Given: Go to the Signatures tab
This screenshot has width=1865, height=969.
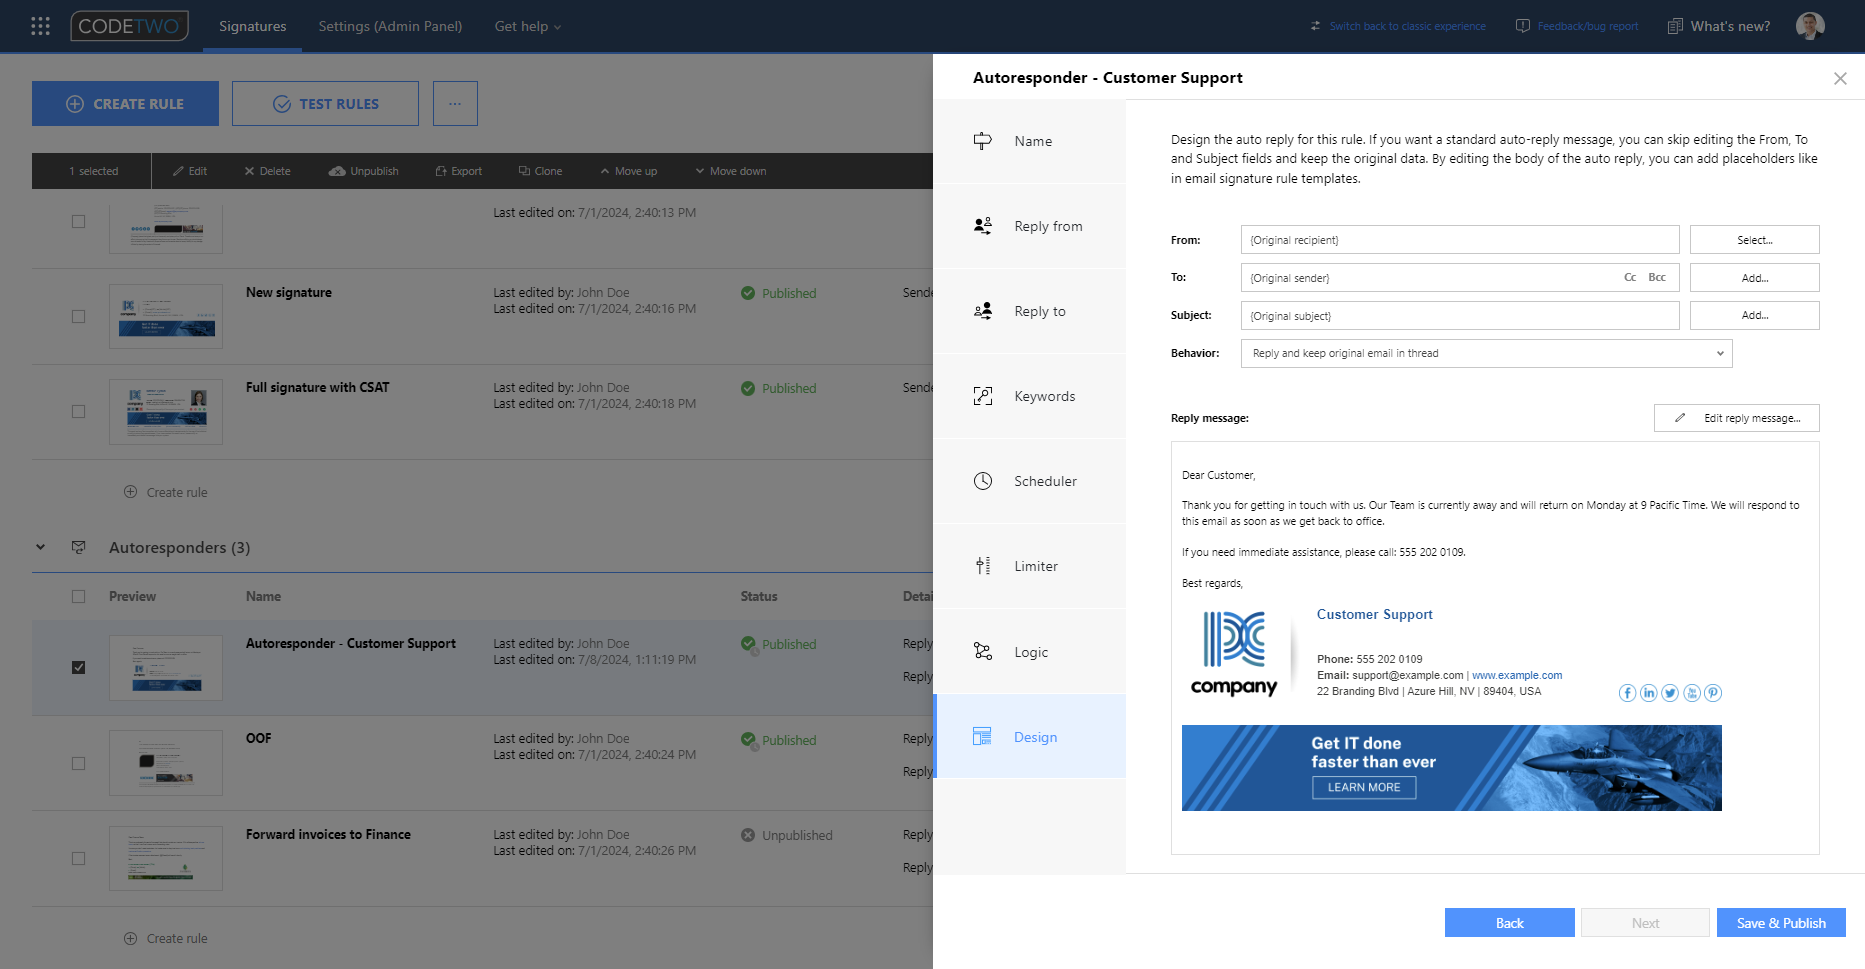Looking at the screenshot, I should (x=252, y=26).
